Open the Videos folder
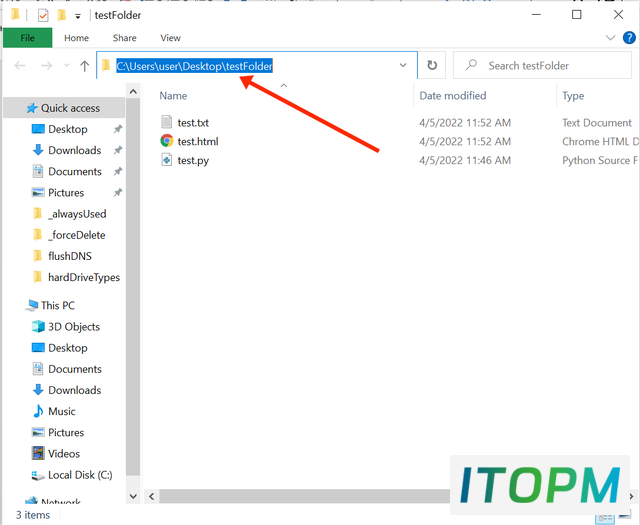Screen dimensions: 640x525 64,454
